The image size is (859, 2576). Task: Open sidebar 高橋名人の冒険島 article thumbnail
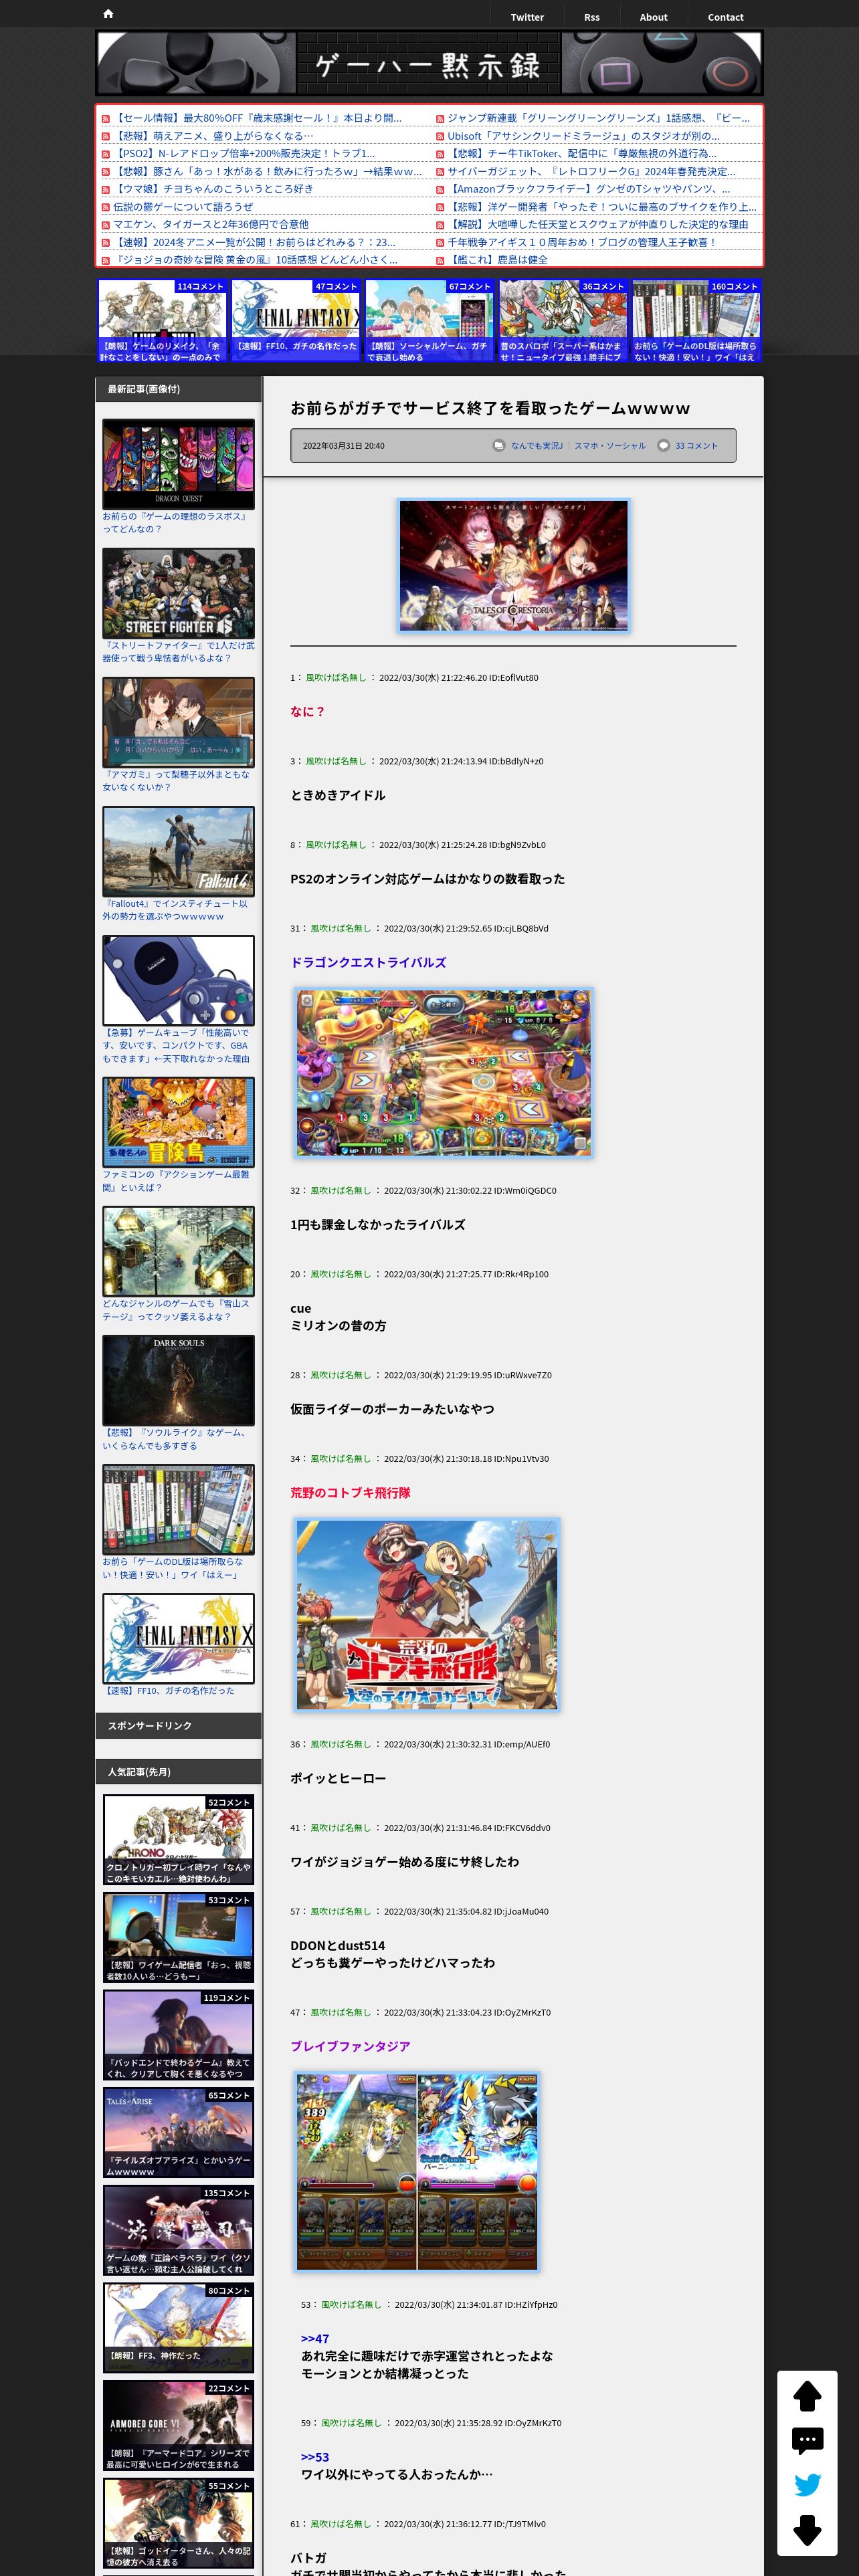(x=178, y=1122)
